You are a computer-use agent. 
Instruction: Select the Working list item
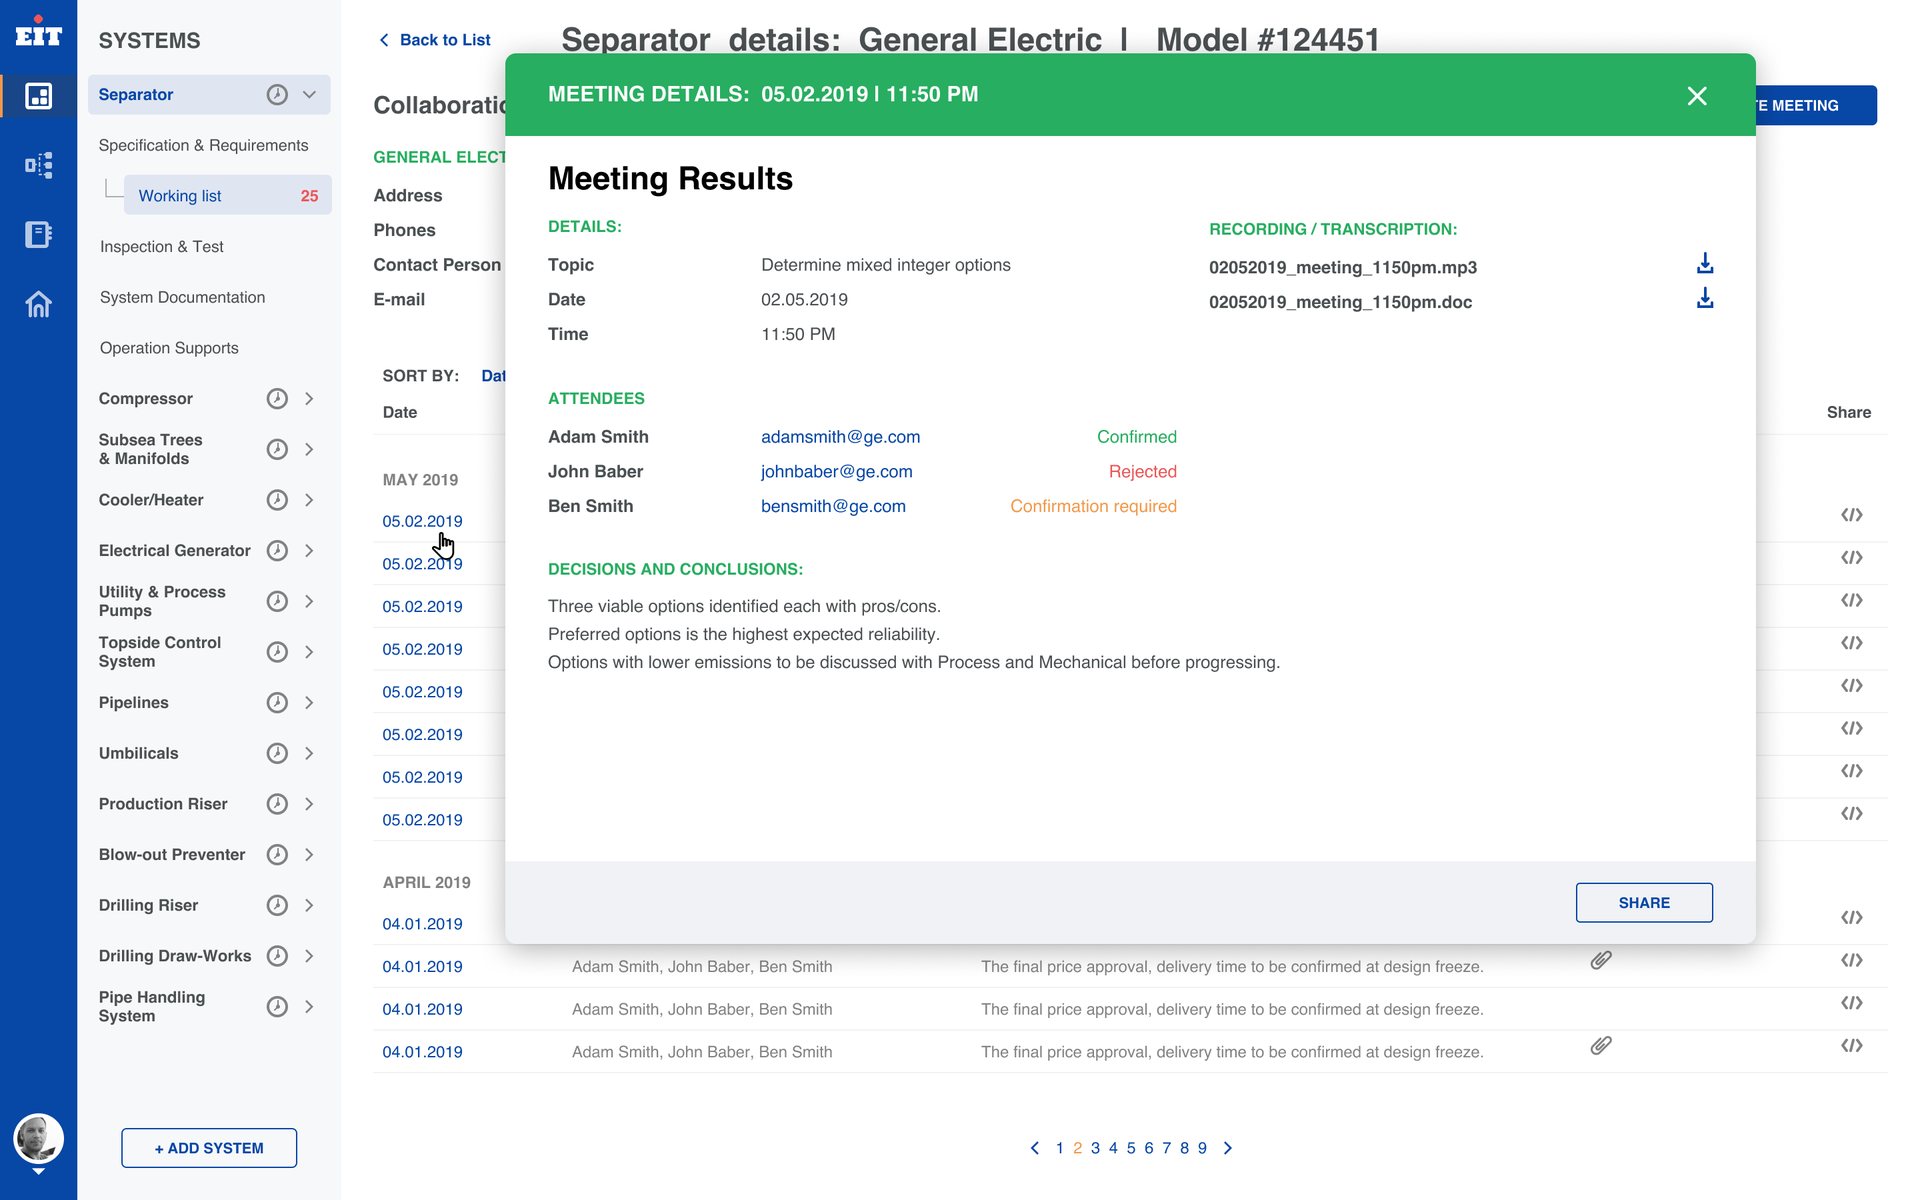228,196
